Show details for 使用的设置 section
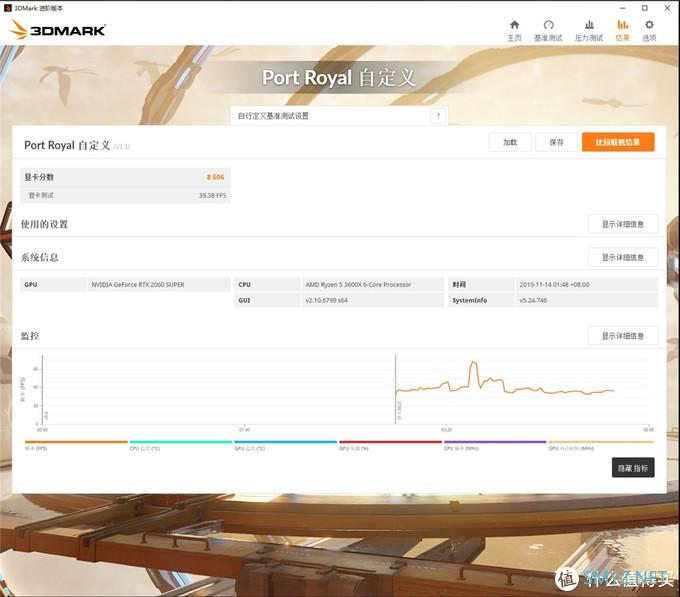 [623, 224]
